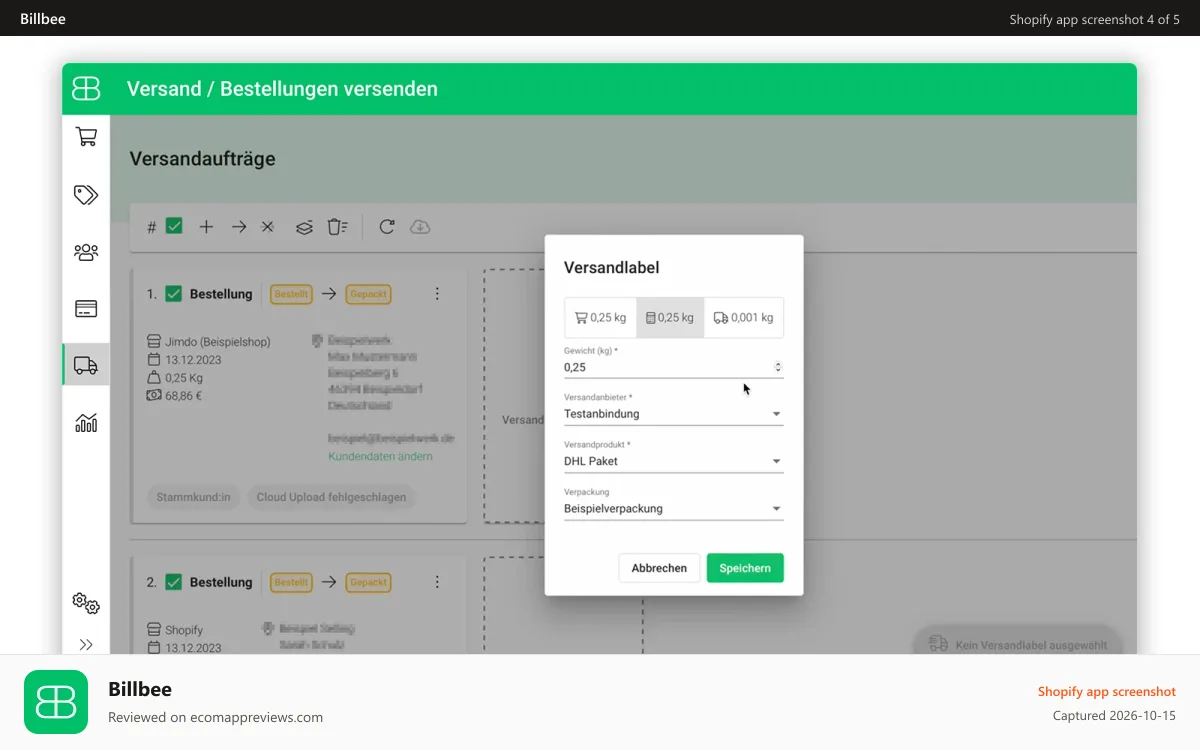
Task: Open the price tags section in sidebar
Action: click(86, 195)
